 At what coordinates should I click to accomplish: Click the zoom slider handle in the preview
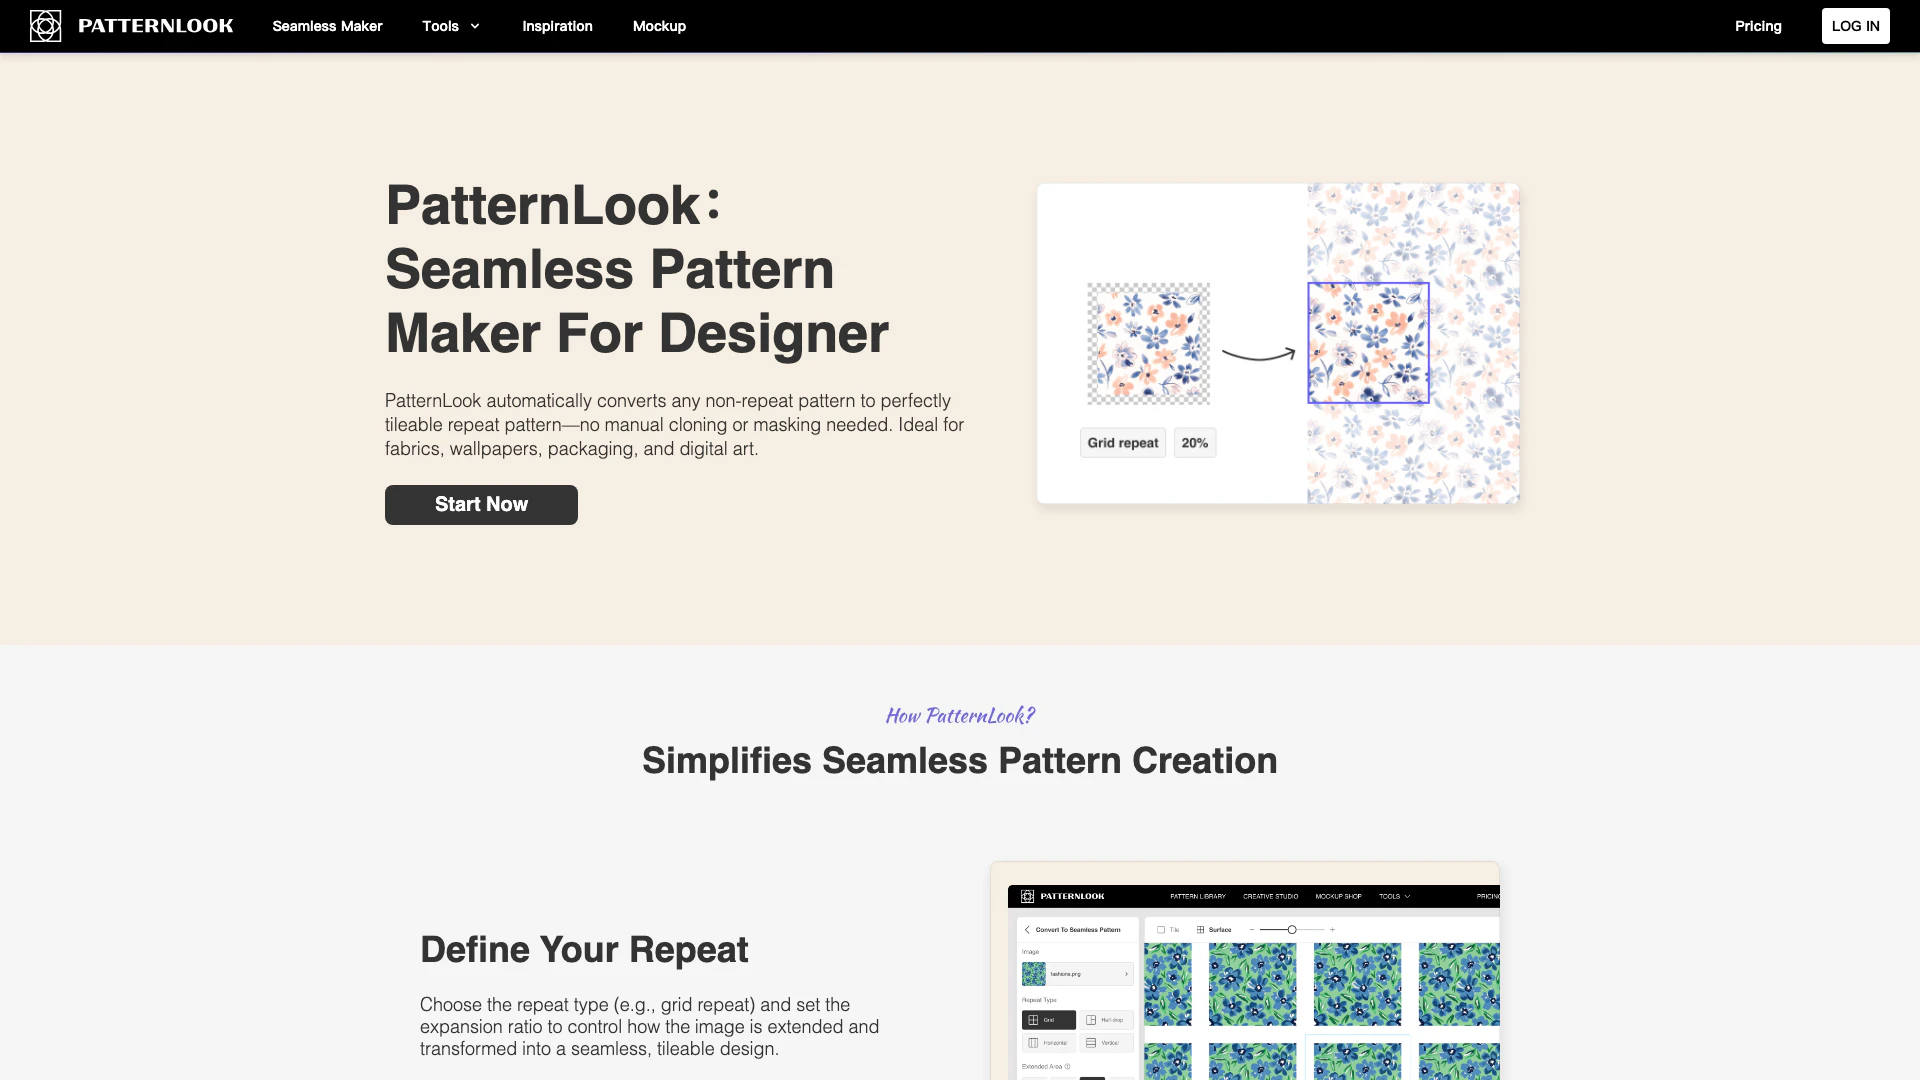tap(1292, 930)
